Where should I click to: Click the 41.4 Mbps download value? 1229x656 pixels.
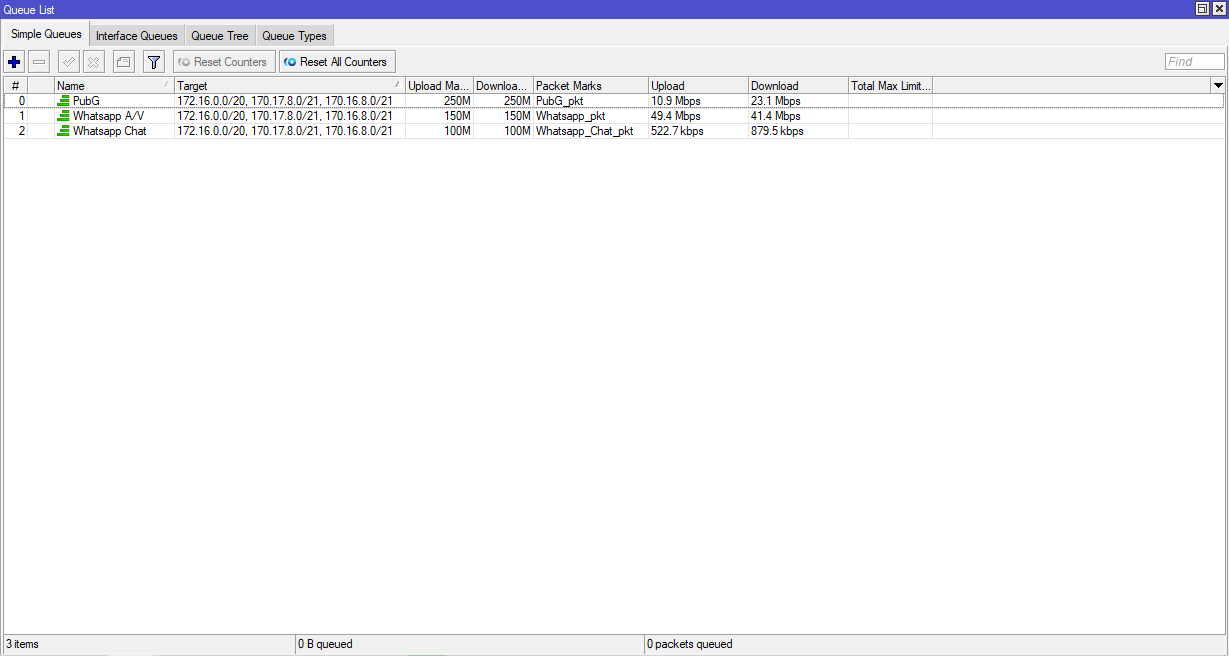tap(776, 116)
